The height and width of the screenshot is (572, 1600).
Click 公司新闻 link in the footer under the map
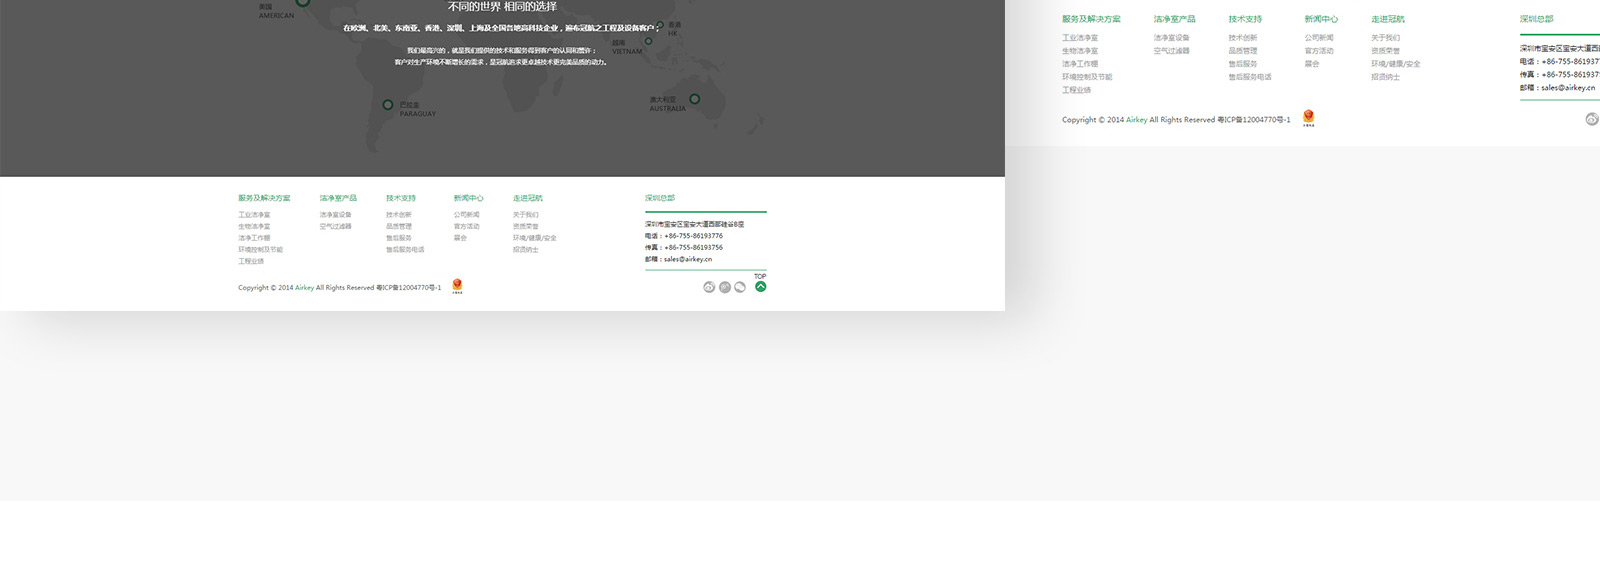tap(466, 215)
